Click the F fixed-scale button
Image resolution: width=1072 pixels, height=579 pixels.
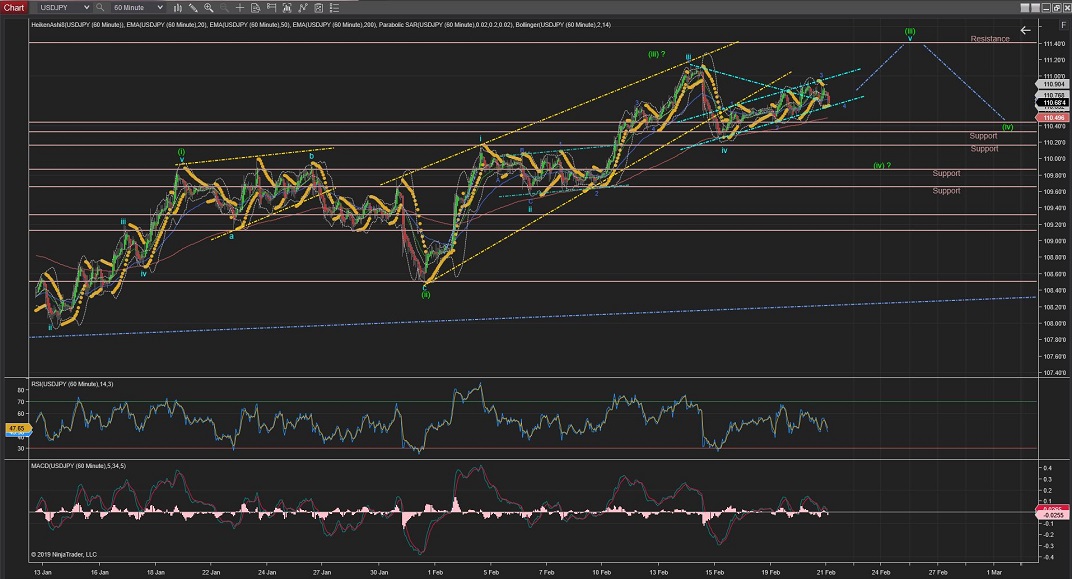1062,23
